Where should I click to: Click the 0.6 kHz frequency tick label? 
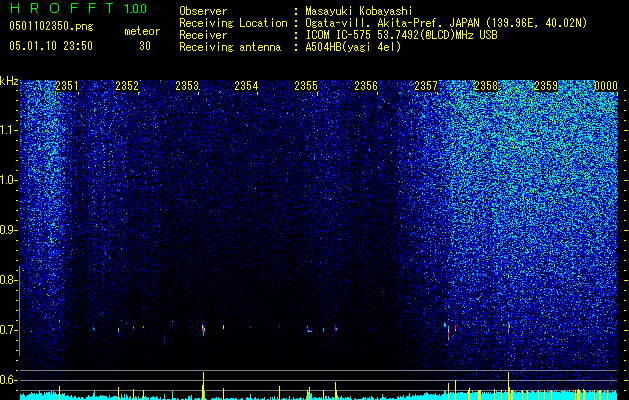click(x=8, y=380)
